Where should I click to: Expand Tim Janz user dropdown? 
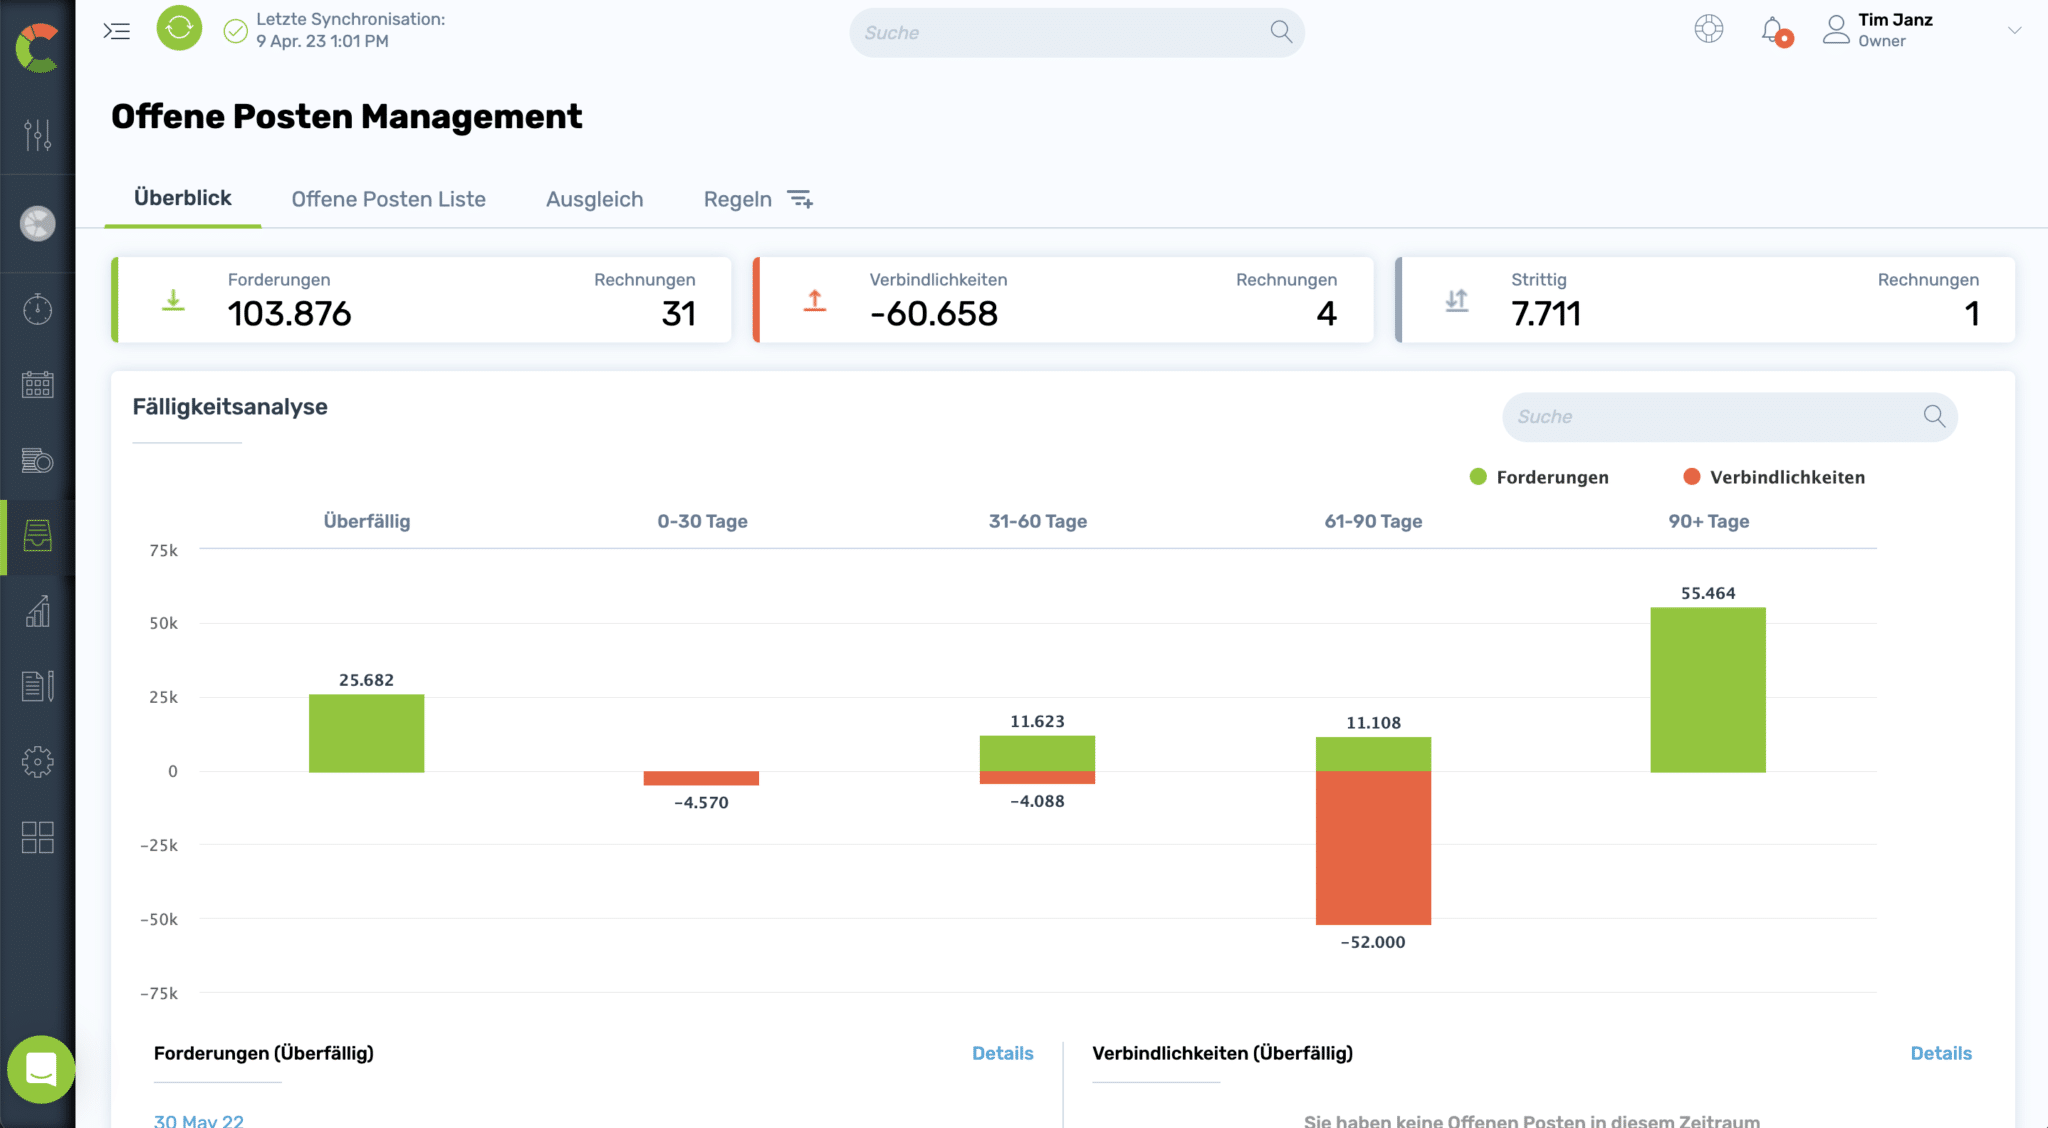pyautogui.click(x=2014, y=30)
